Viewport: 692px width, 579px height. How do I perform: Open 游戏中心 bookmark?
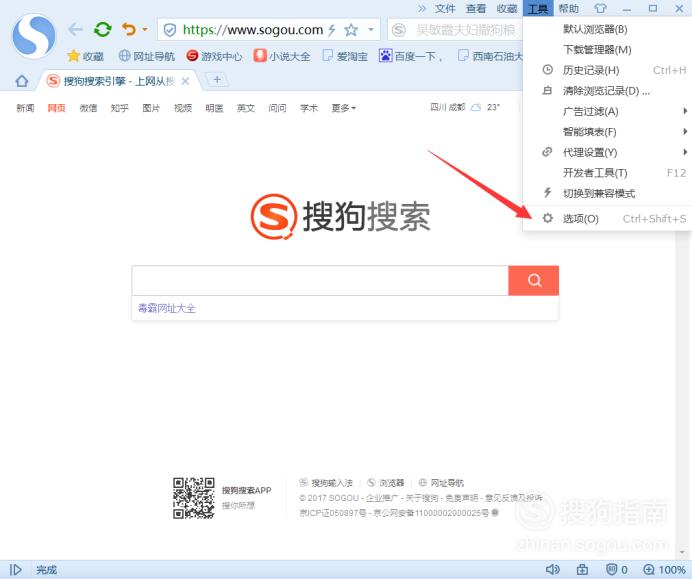(x=214, y=56)
